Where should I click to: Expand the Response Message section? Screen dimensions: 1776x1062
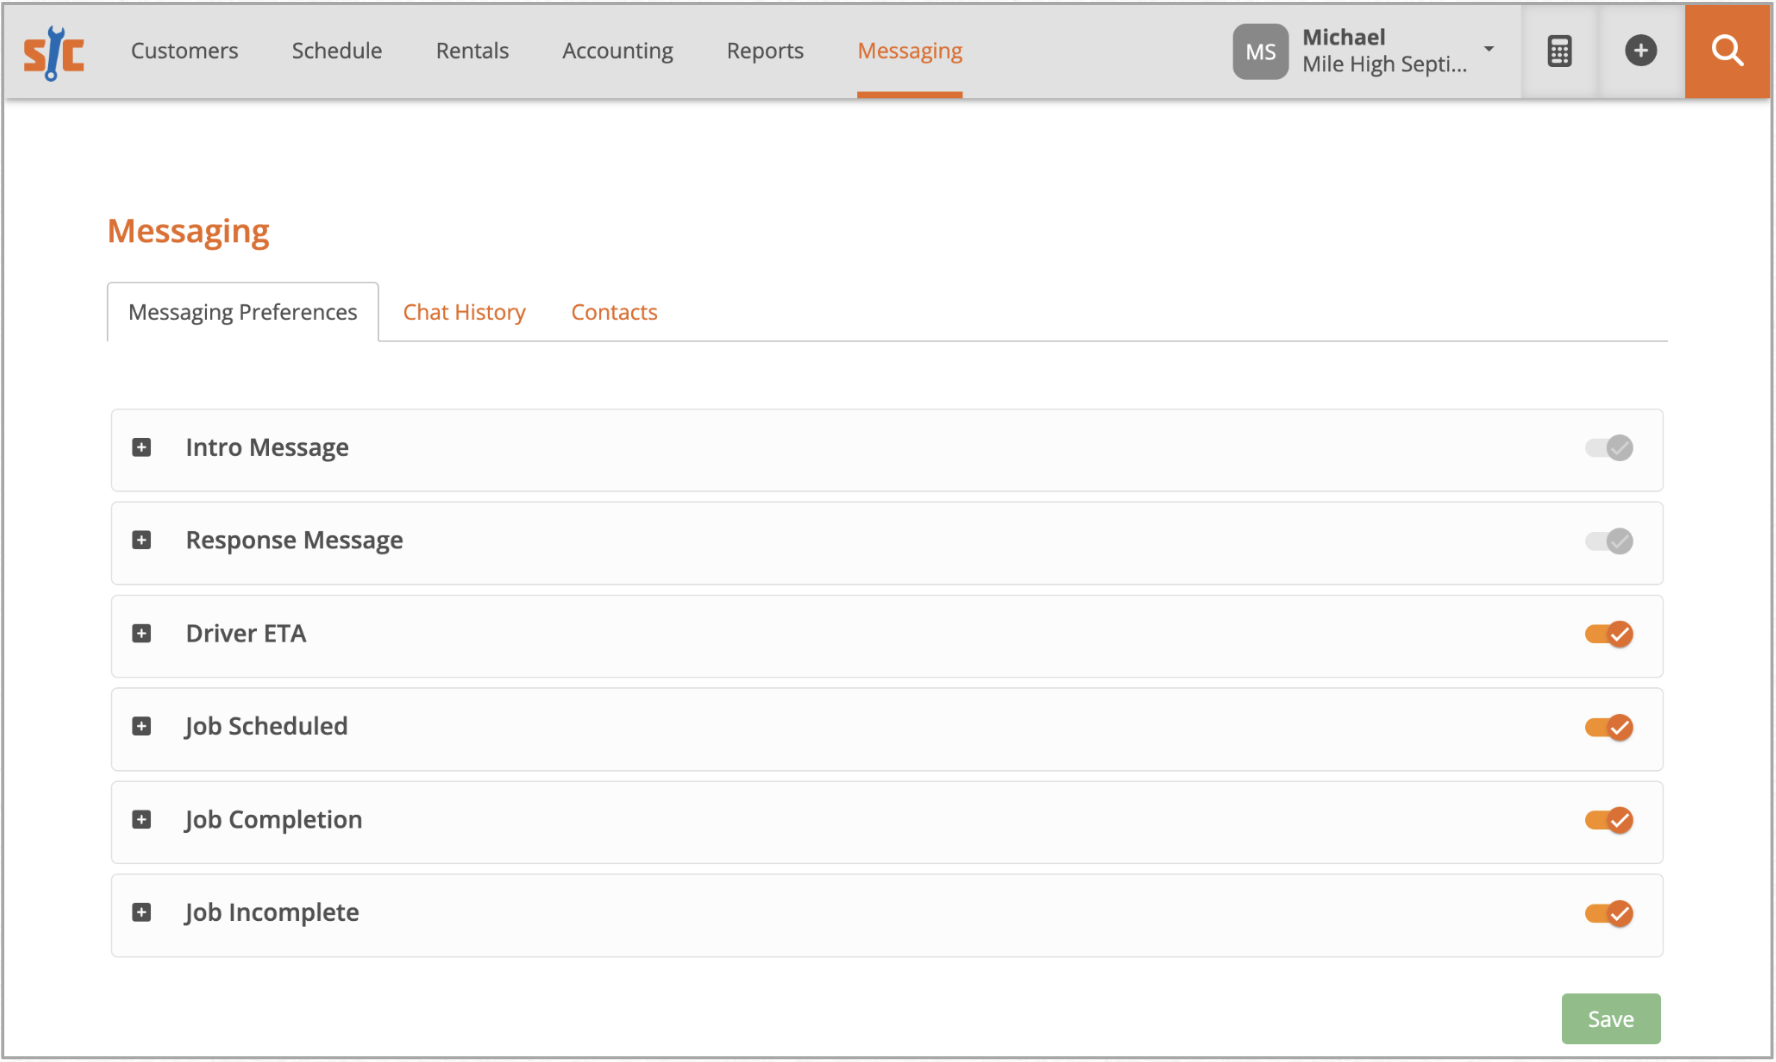coord(142,540)
